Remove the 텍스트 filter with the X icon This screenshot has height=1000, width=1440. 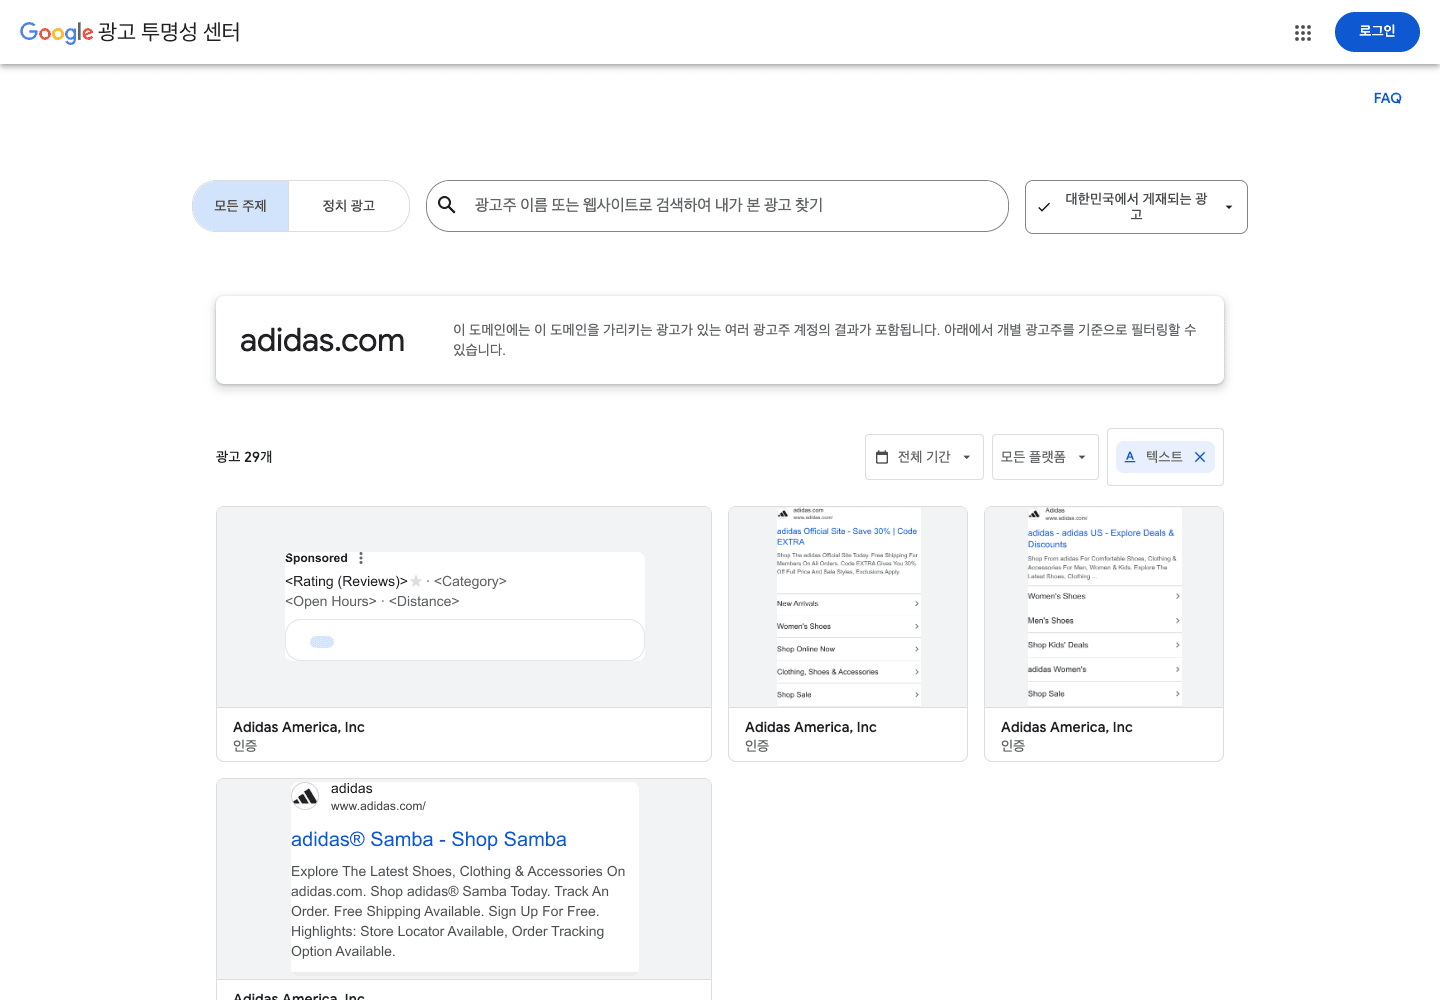pos(1200,457)
